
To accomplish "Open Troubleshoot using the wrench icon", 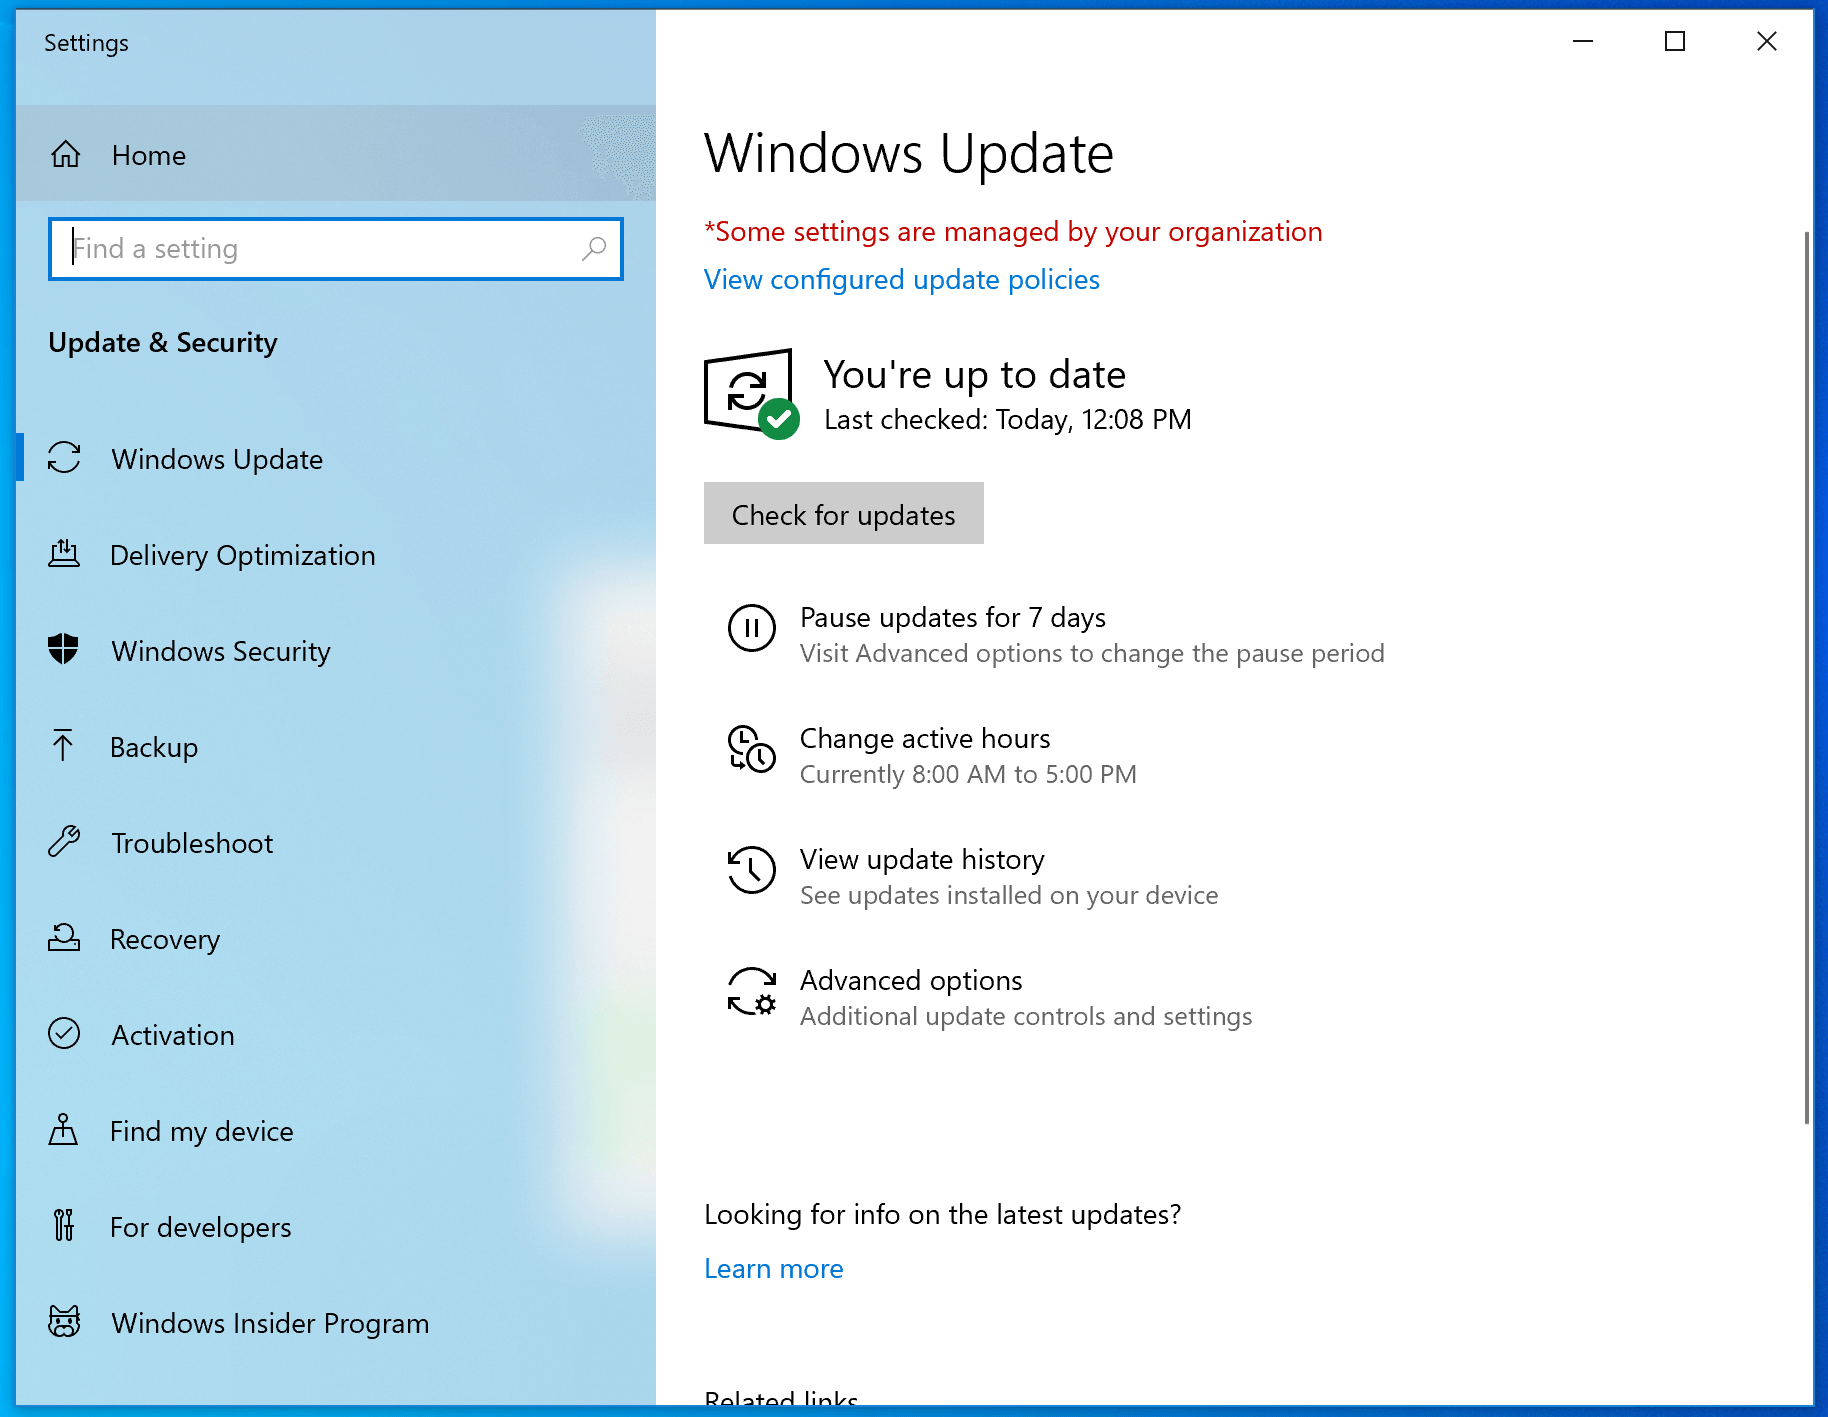I will point(64,843).
